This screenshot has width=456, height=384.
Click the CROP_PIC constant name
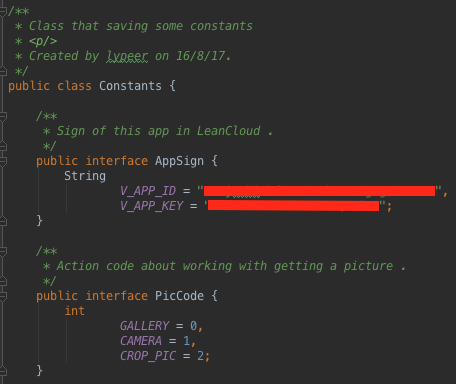pos(148,356)
